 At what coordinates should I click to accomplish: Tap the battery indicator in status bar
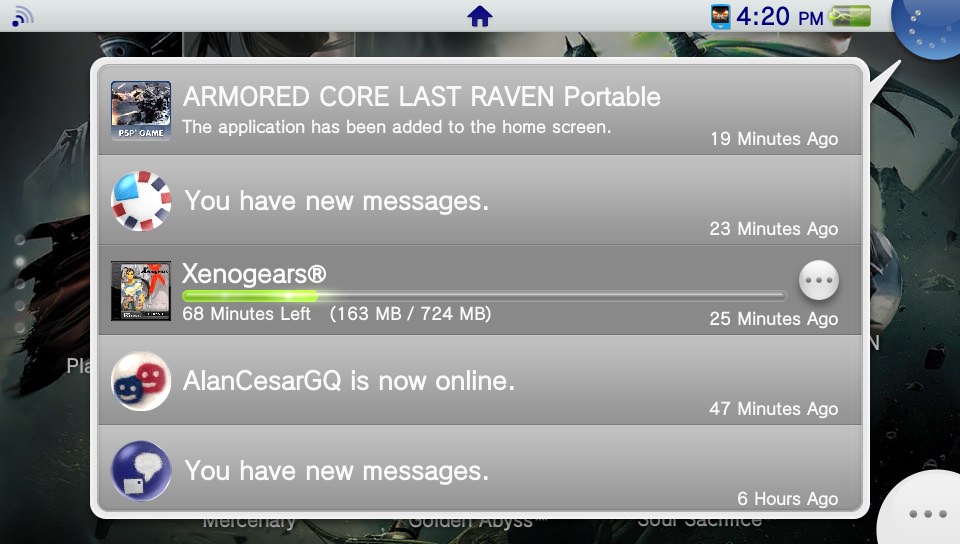pyautogui.click(x=850, y=16)
